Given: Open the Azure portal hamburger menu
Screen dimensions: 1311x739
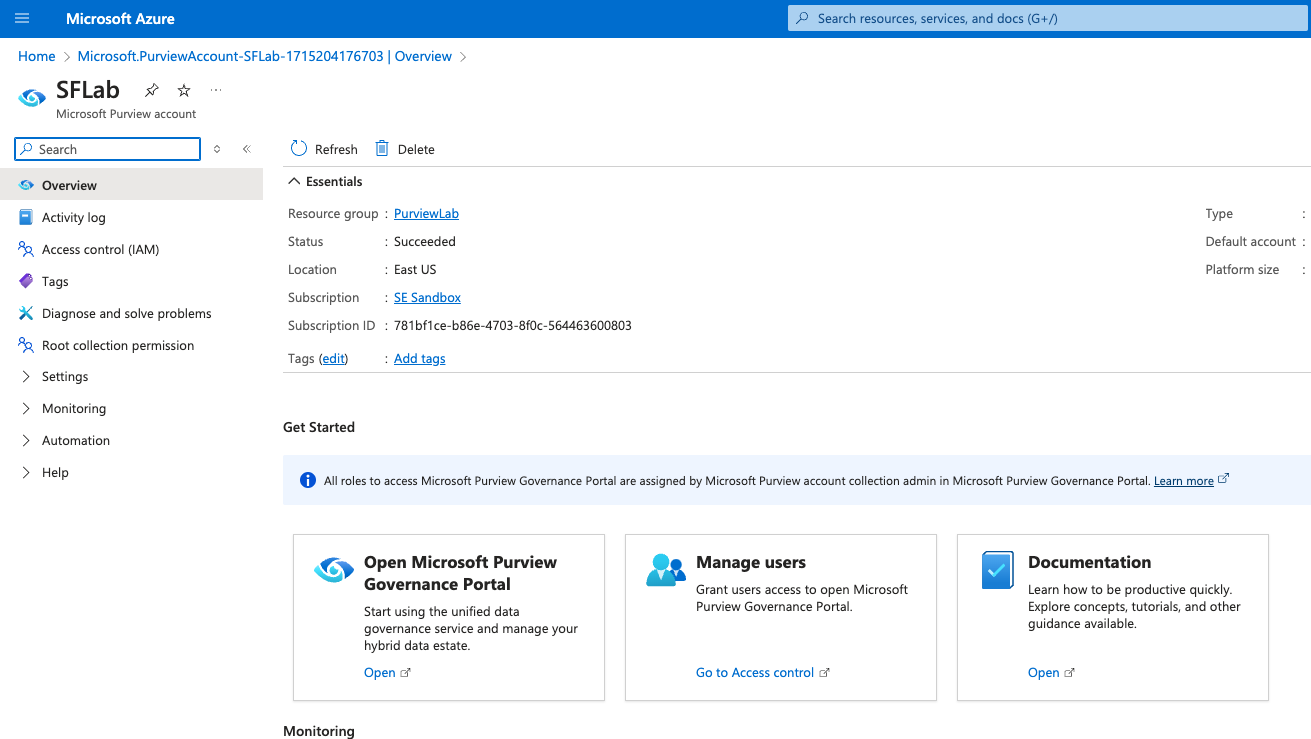Looking at the screenshot, I should coord(22,19).
